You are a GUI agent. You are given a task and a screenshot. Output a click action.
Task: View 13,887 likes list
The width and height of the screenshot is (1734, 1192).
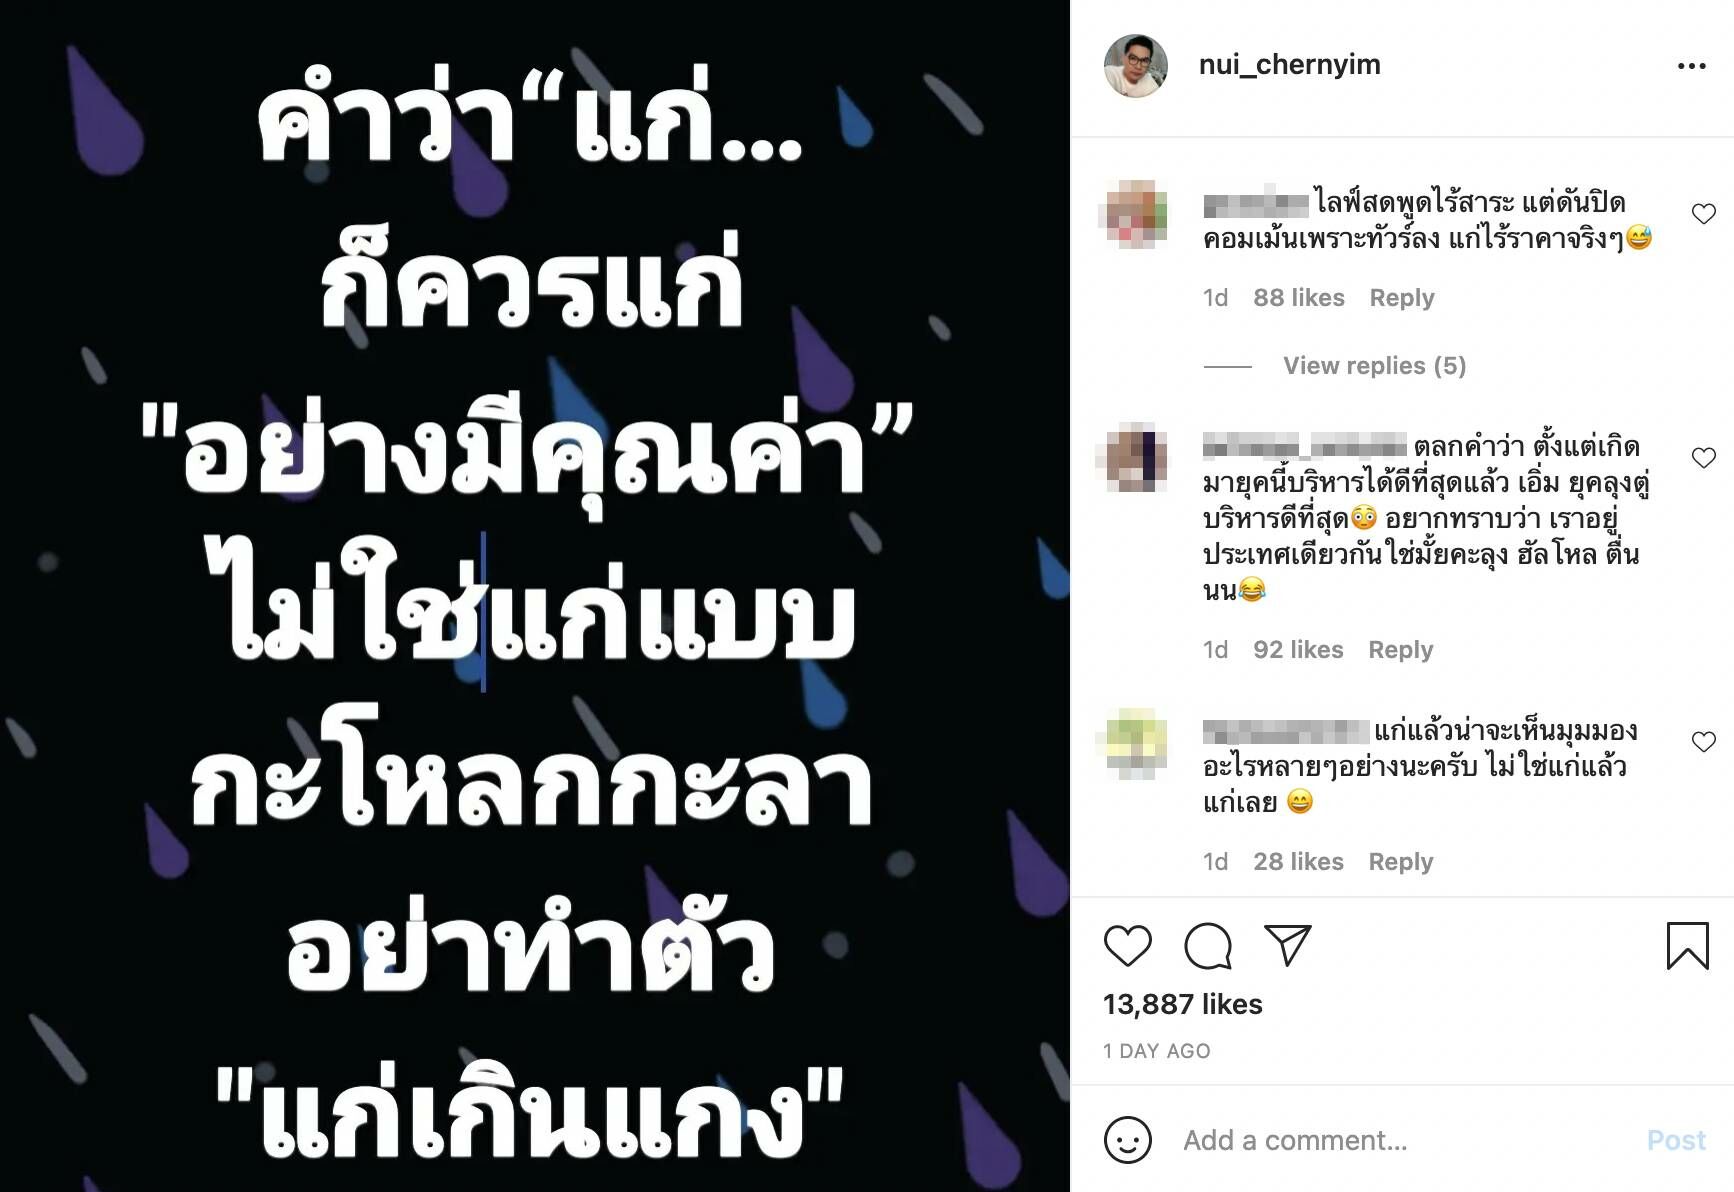[1182, 1004]
